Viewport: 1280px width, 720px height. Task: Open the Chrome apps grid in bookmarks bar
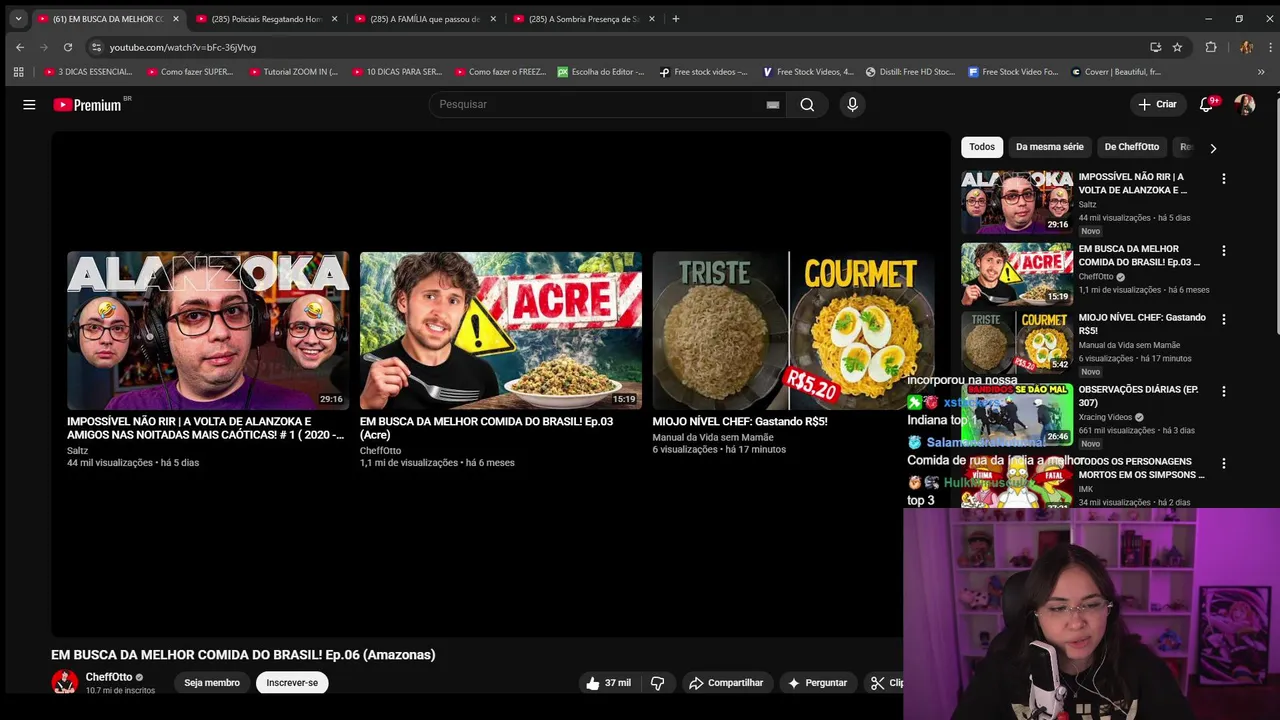click(x=18, y=72)
